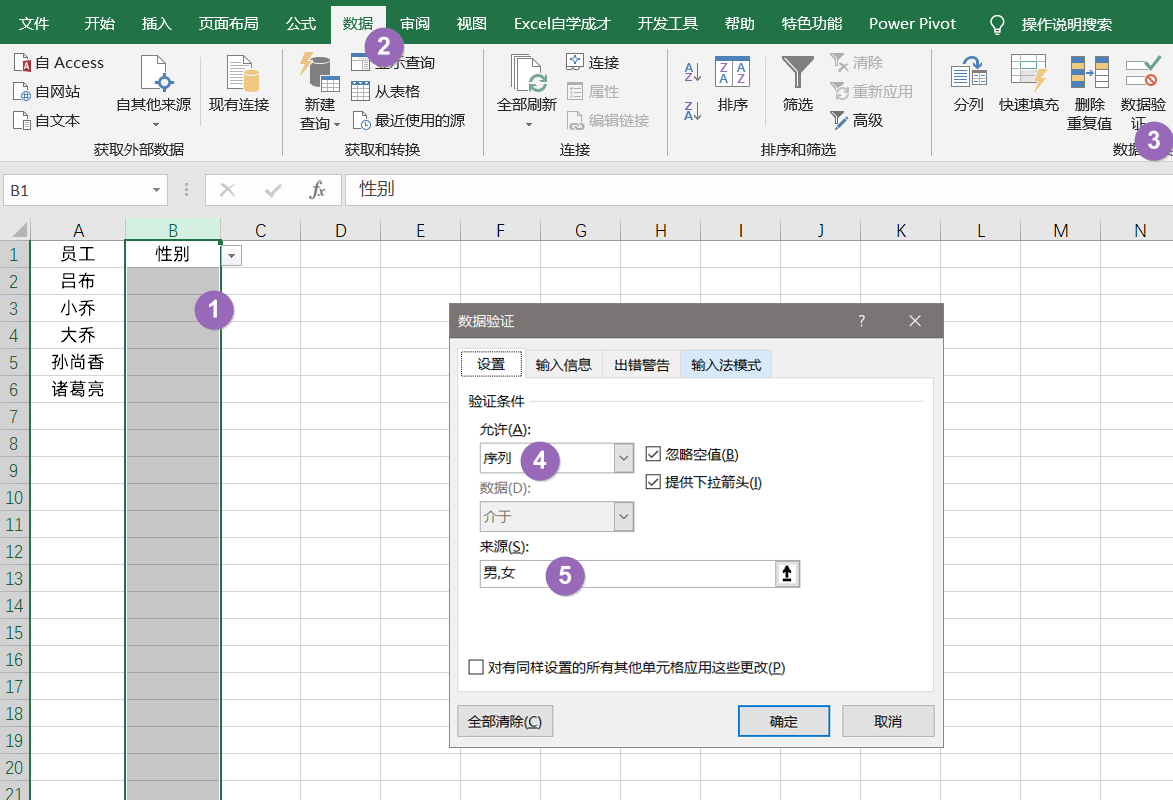Switch to the 出错警告 tab

pos(641,364)
